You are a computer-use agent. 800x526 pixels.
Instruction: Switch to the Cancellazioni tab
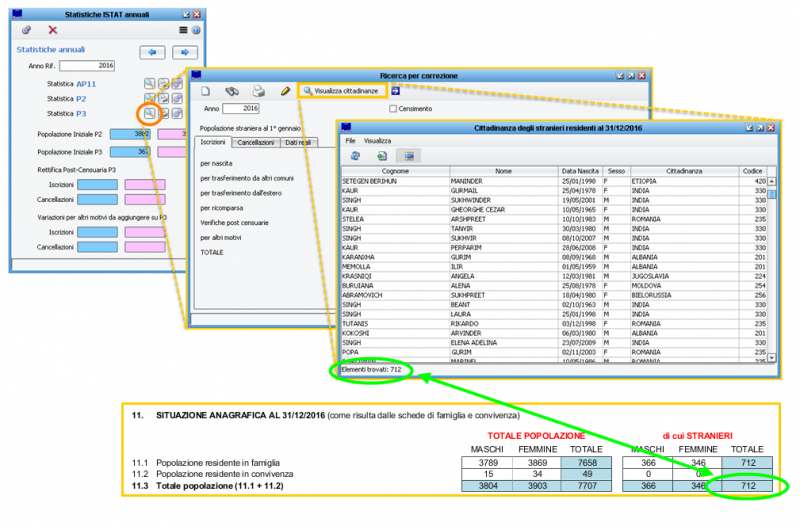[x=256, y=143]
